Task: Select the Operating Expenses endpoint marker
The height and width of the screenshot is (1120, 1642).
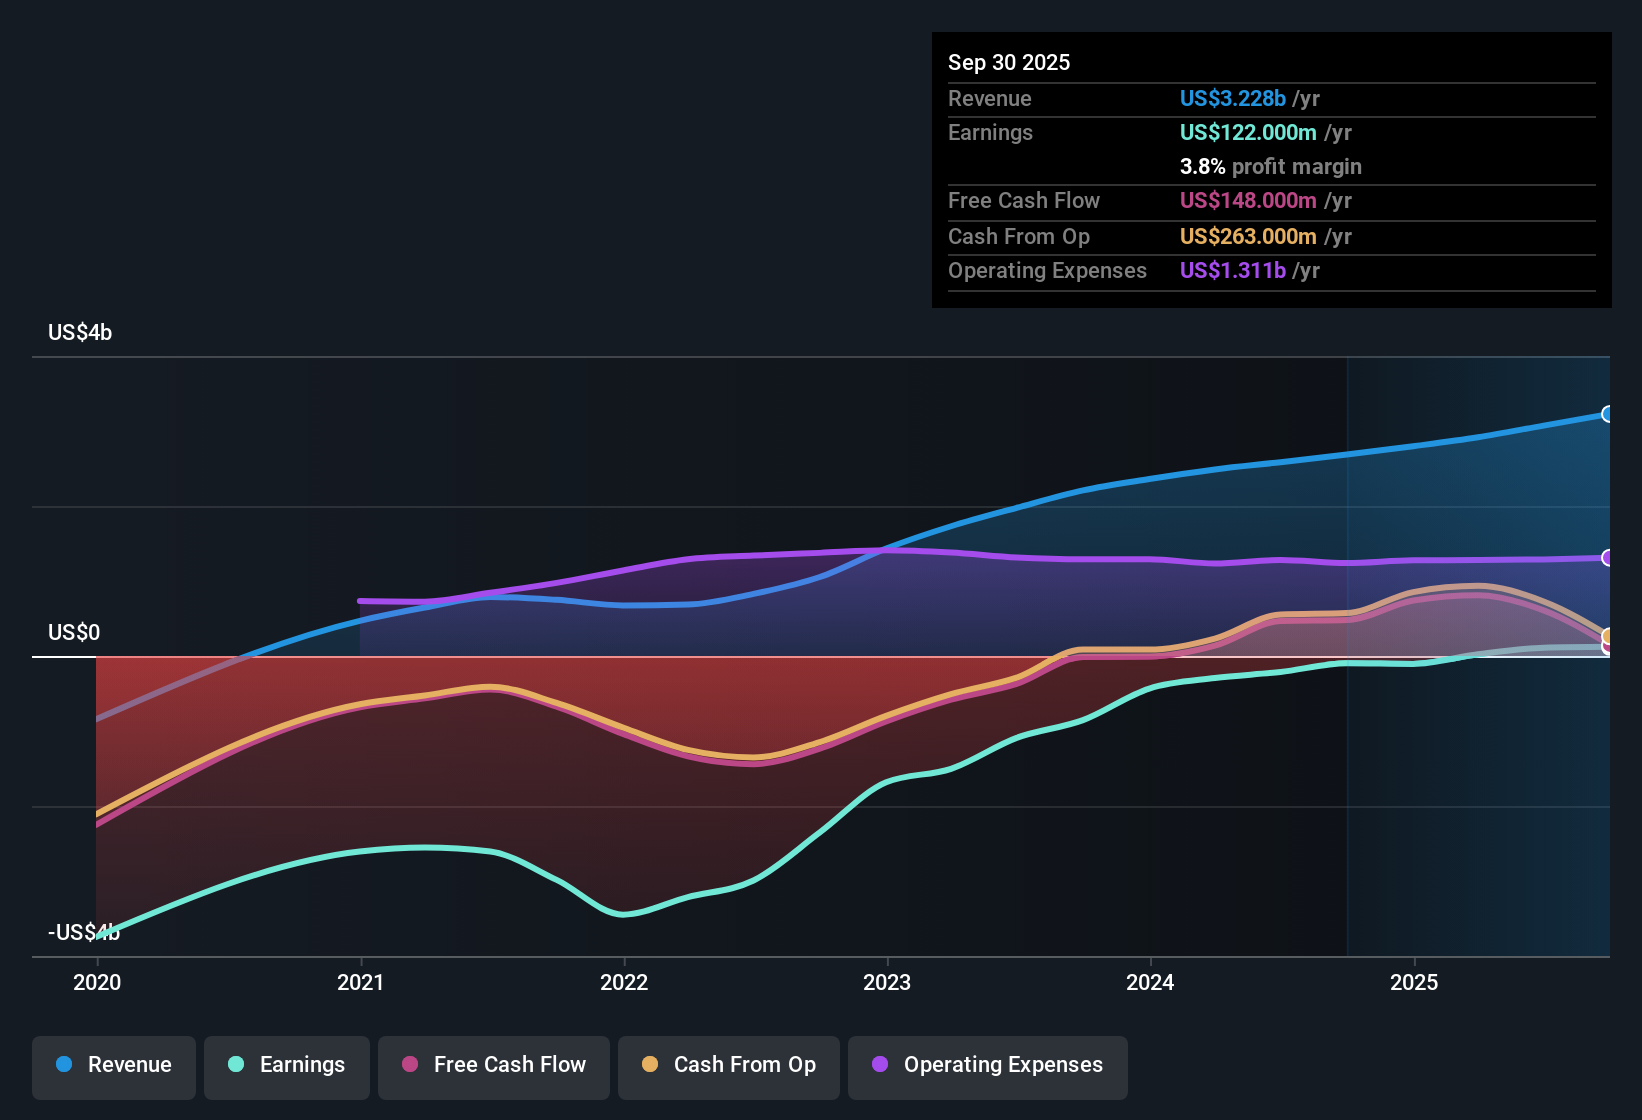Action: (1608, 558)
